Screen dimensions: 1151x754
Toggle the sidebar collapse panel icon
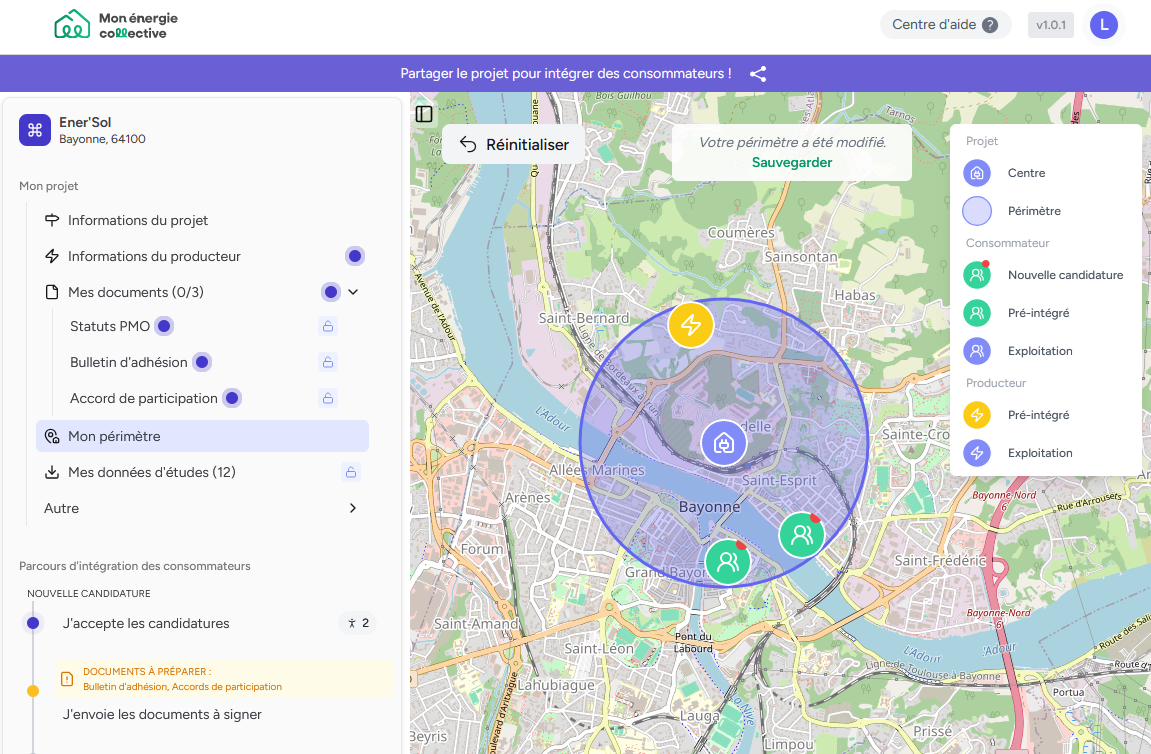(424, 114)
